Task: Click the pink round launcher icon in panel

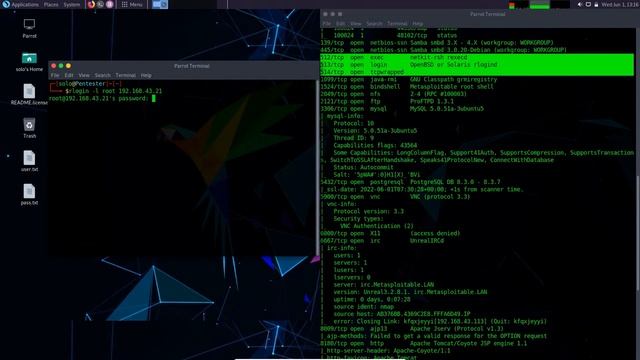Action: (109, 4)
